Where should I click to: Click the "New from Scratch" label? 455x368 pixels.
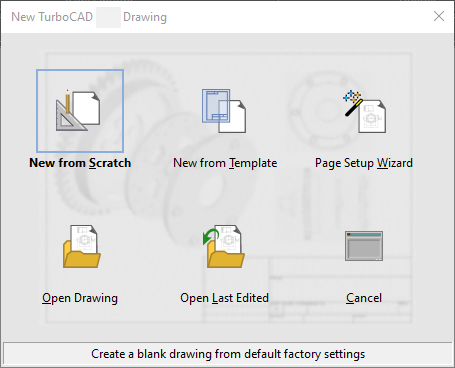[x=80, y=163]
